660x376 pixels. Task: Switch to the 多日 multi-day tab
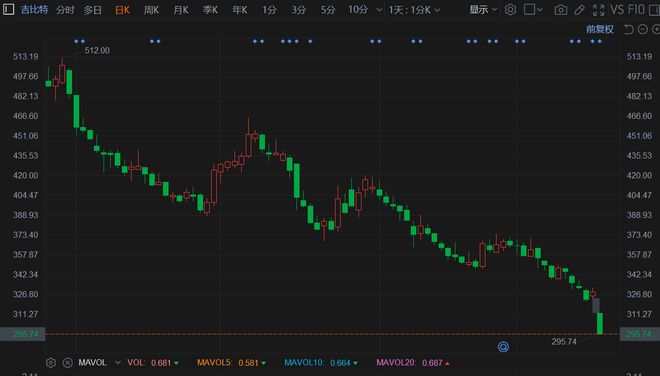[x=93, y=10]
